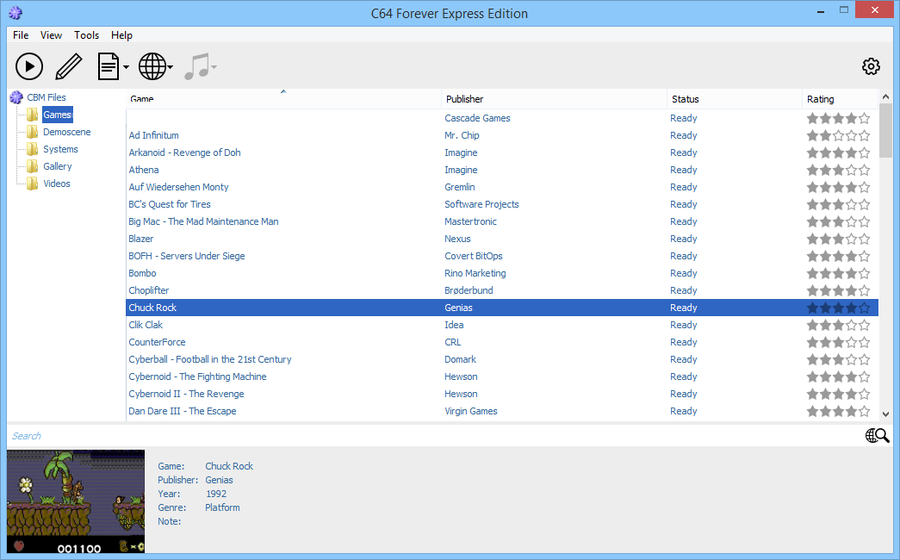Click the pencil Edit icon

click(68, 67)
